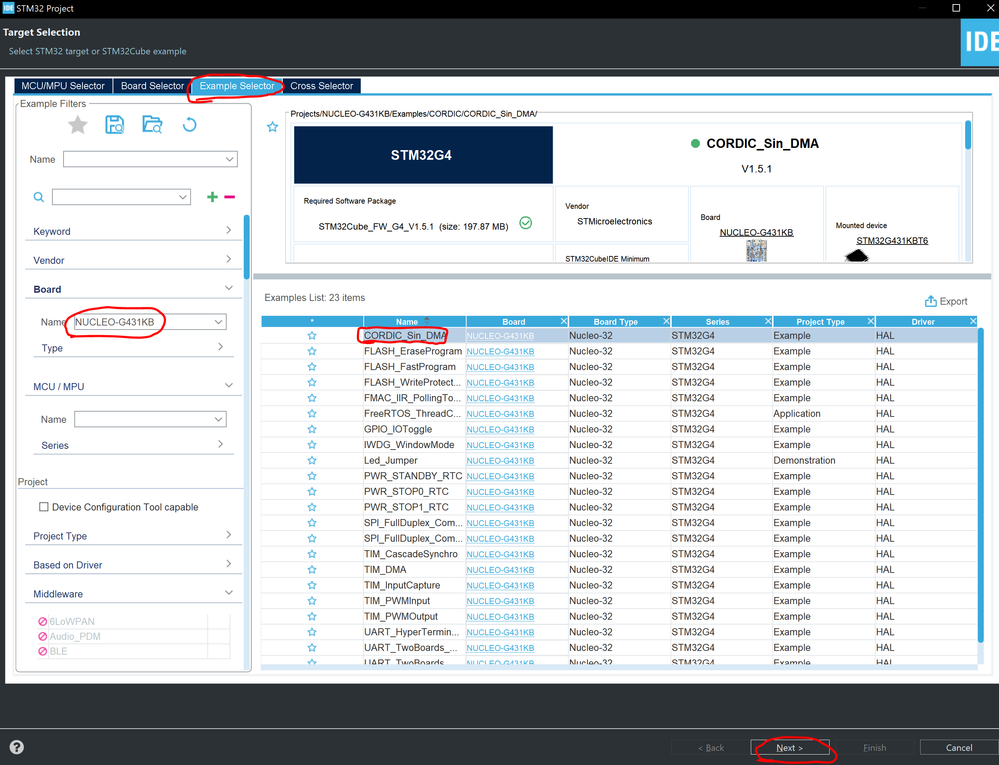999x765 pixels.
Task: Open the NUCLEO-G431KB board link in details panel
Action: coord(756,232)
